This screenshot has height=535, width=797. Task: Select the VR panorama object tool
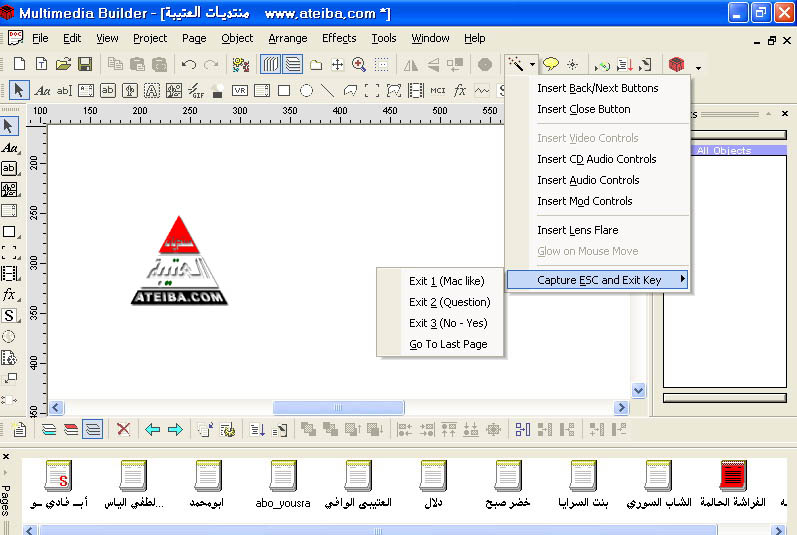pyautogui.click(x=240, y=91)
